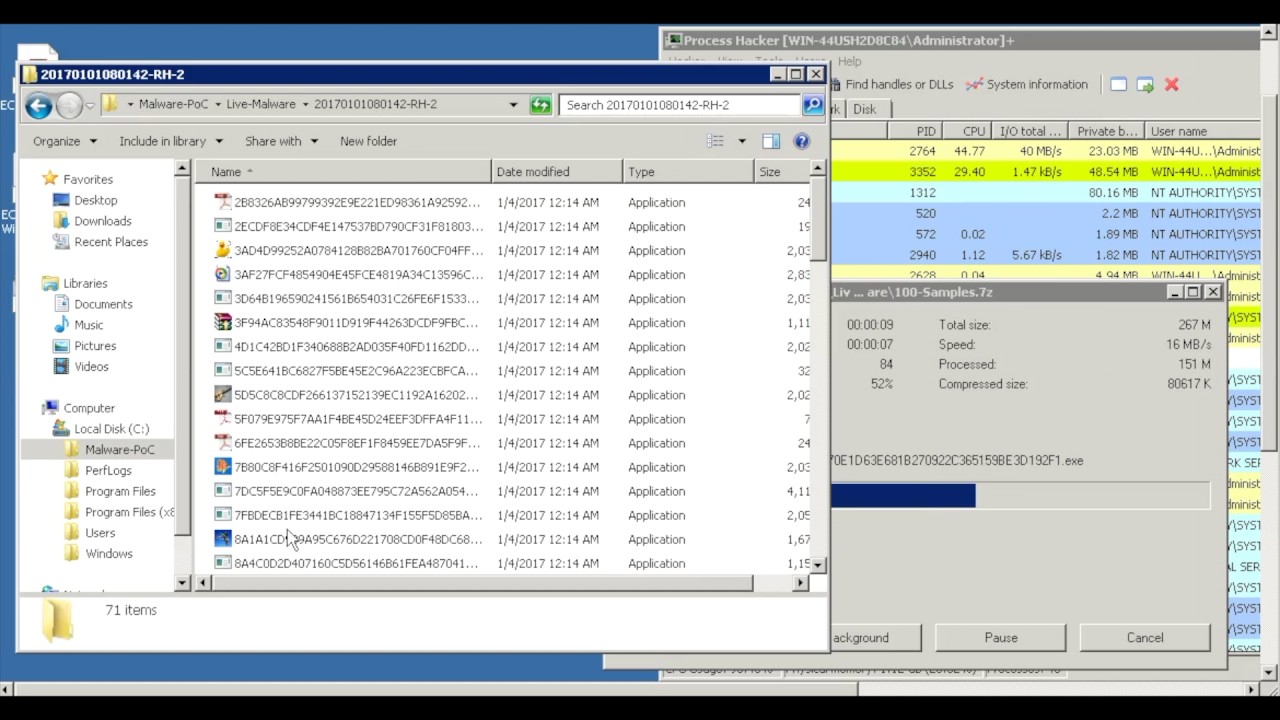Click the New folder button
The width and height of the screenshot is (1280, 720).
[368, 141]
